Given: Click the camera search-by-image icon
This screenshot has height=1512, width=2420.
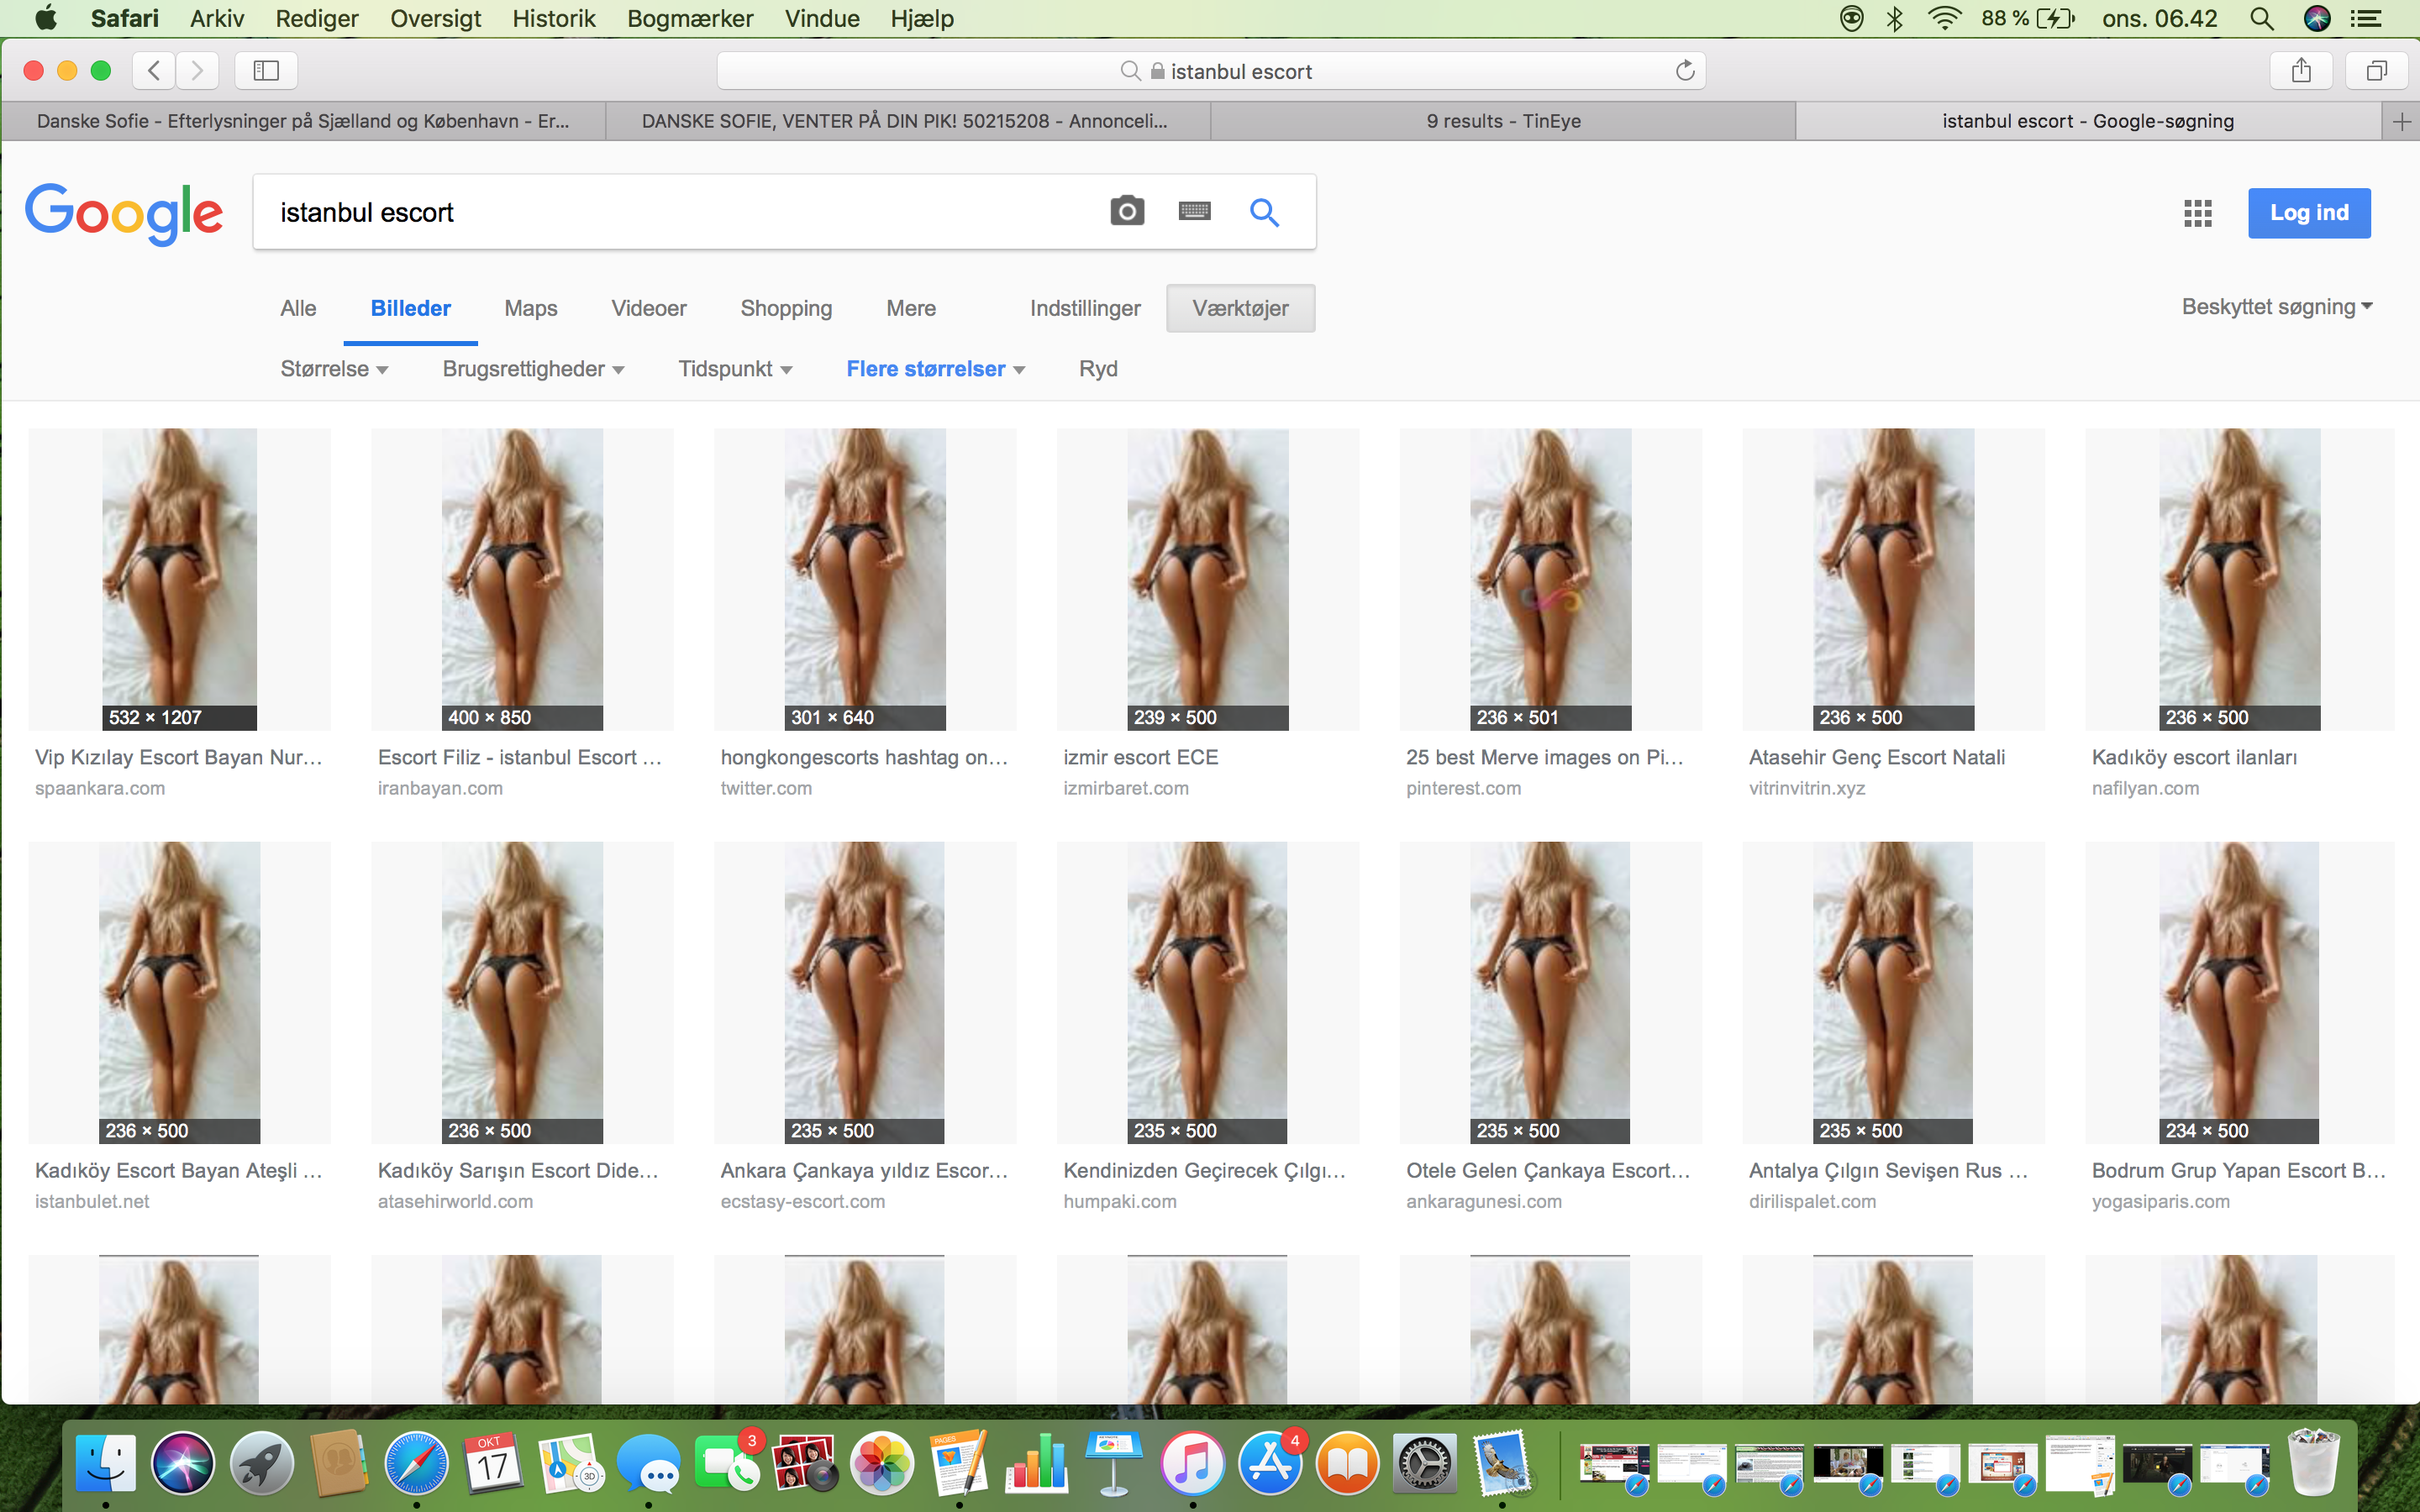Looking at the screenshot, I should [x=1127, y=211].
